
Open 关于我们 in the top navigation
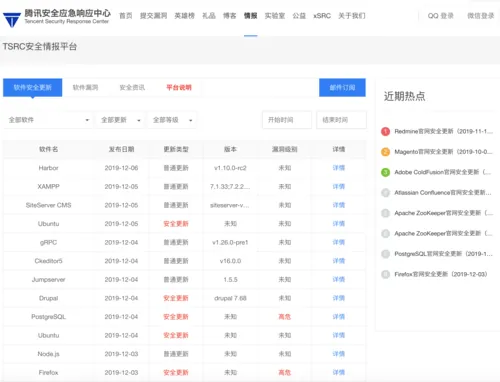click(352, 16)
